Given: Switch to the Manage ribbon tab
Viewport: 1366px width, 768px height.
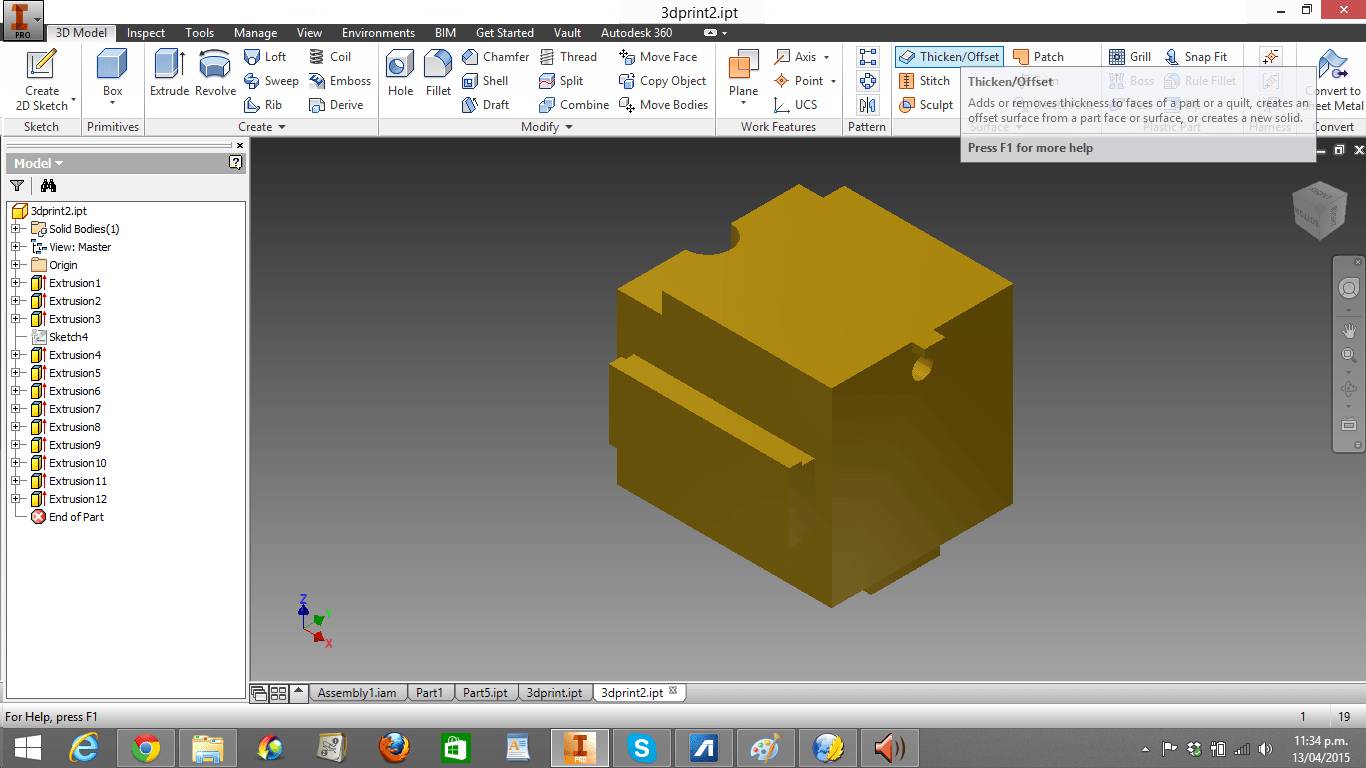Looking at the screenshot, I should click(255, 33).
